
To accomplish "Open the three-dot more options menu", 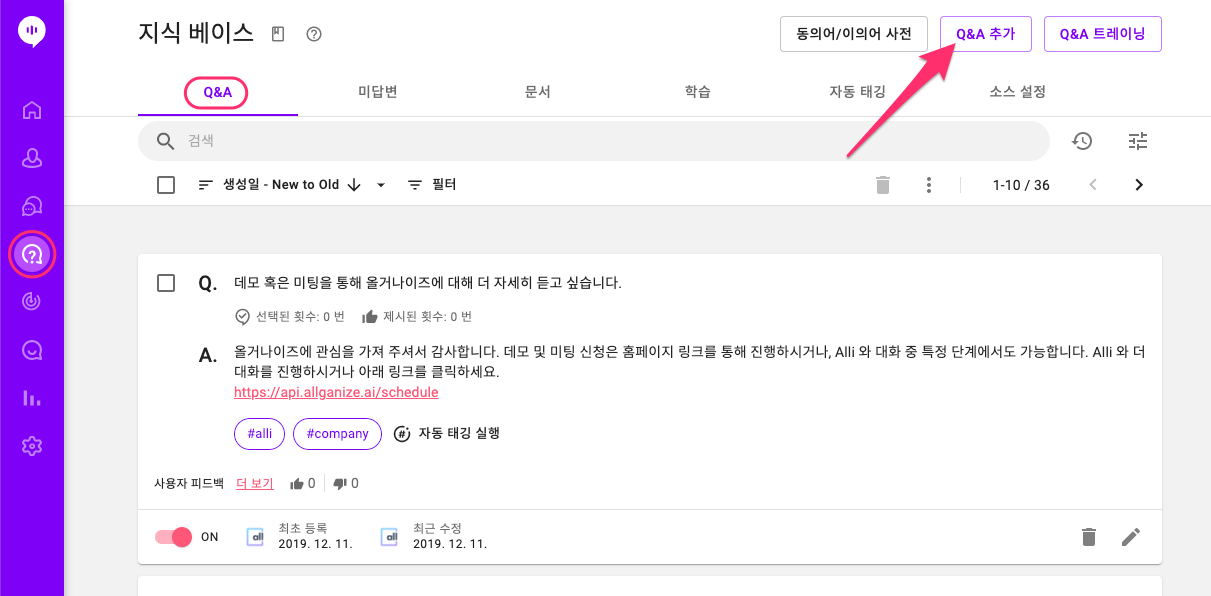I will coord(929,185).
